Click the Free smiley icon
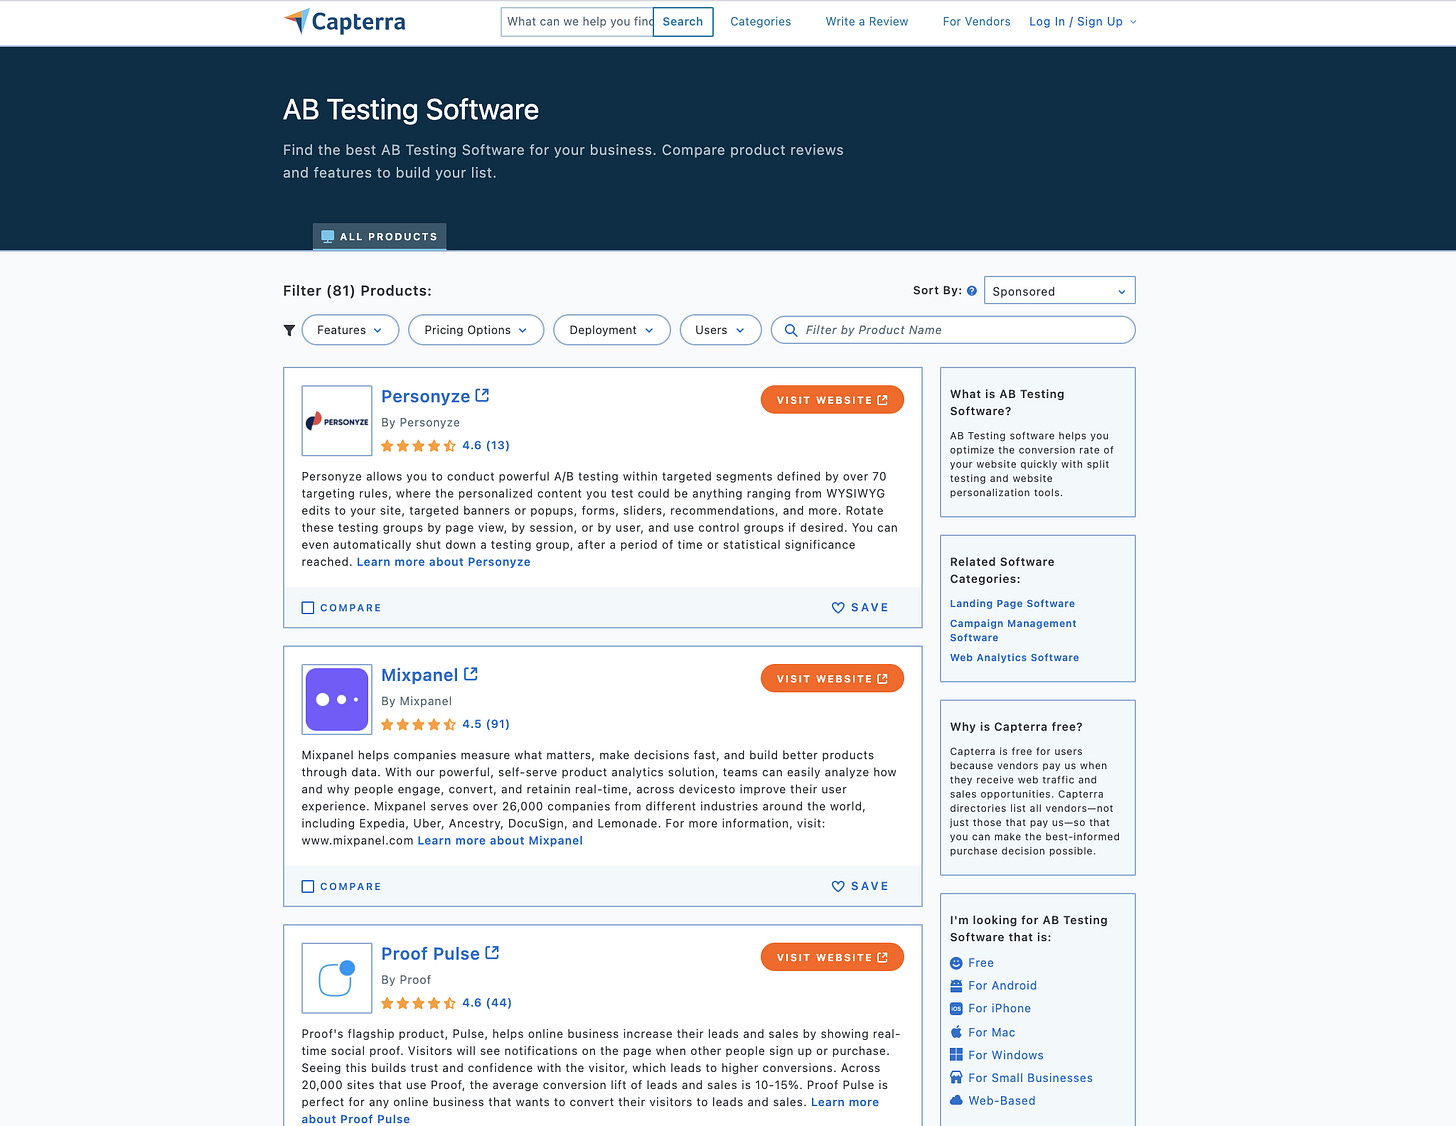Screen dimensions: 1456x1126 pos(956,963)
